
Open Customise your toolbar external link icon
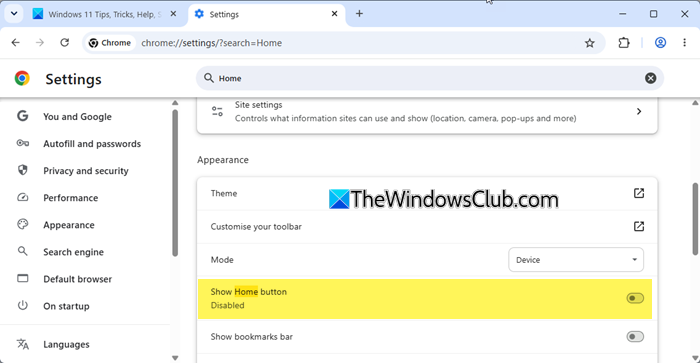[x=639, y=226]
